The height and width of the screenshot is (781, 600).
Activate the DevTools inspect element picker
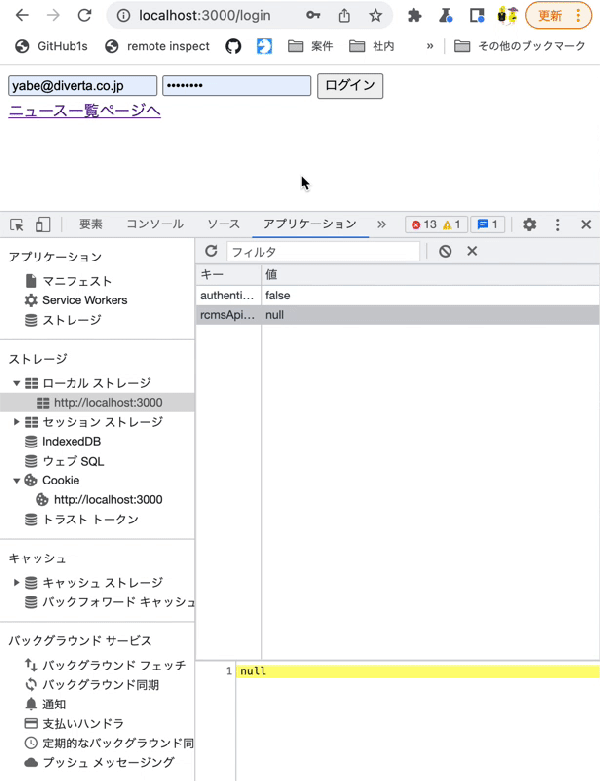[x=16, y=225]
